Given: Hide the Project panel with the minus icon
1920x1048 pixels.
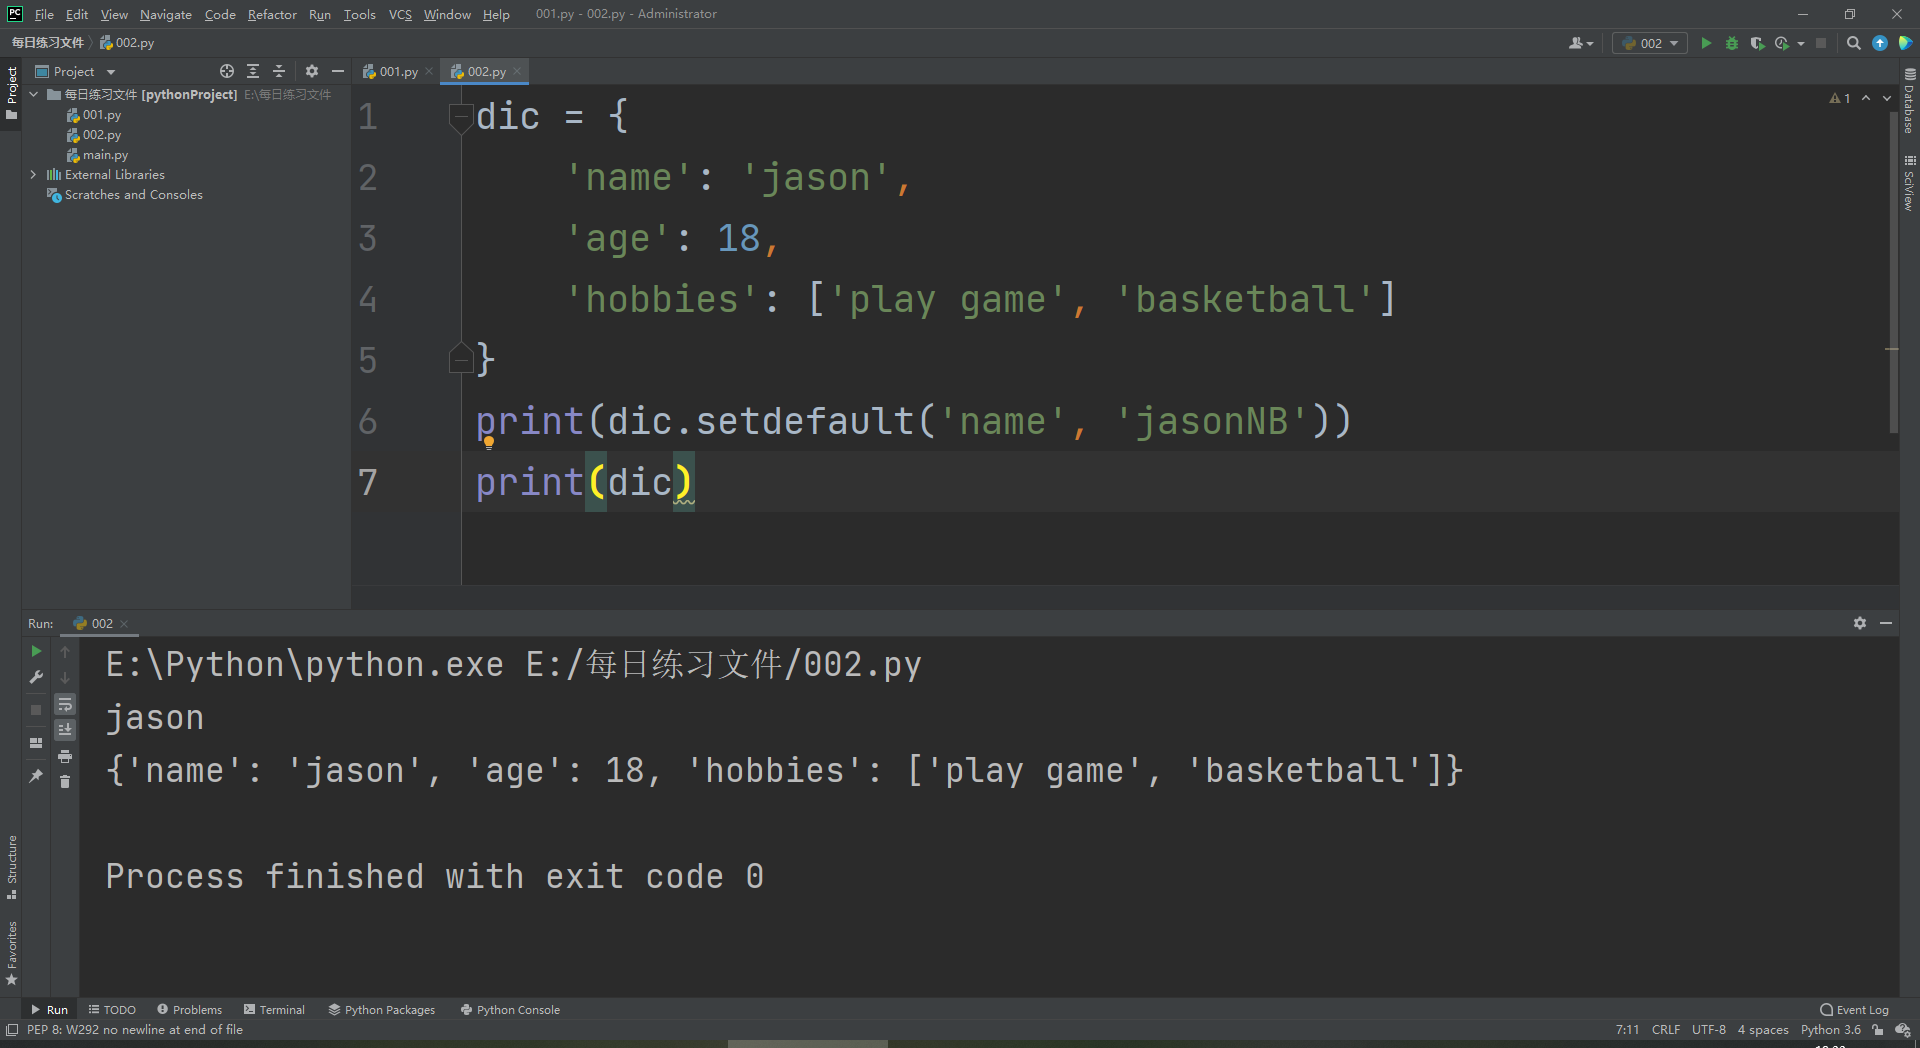Looking at the screenshot, I should point(338,71).
